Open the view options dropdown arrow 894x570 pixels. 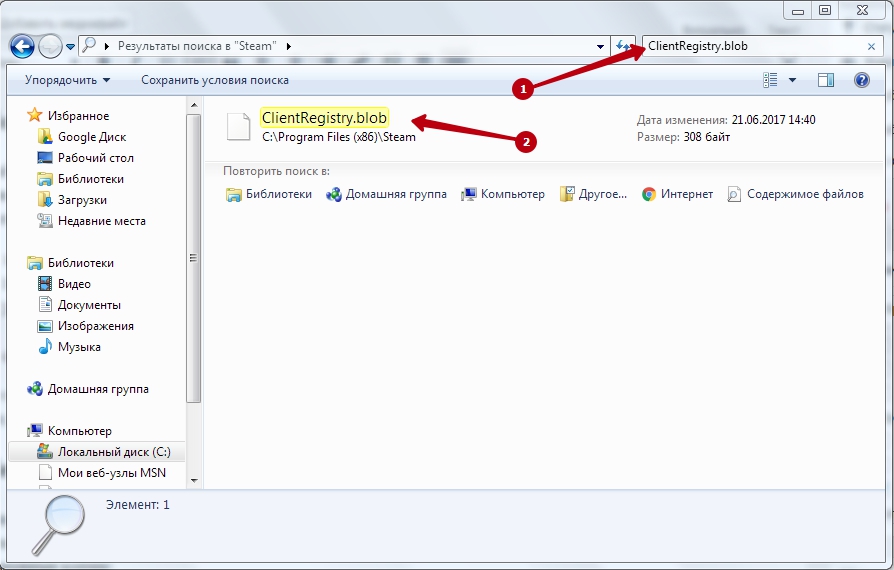(792, 80)
